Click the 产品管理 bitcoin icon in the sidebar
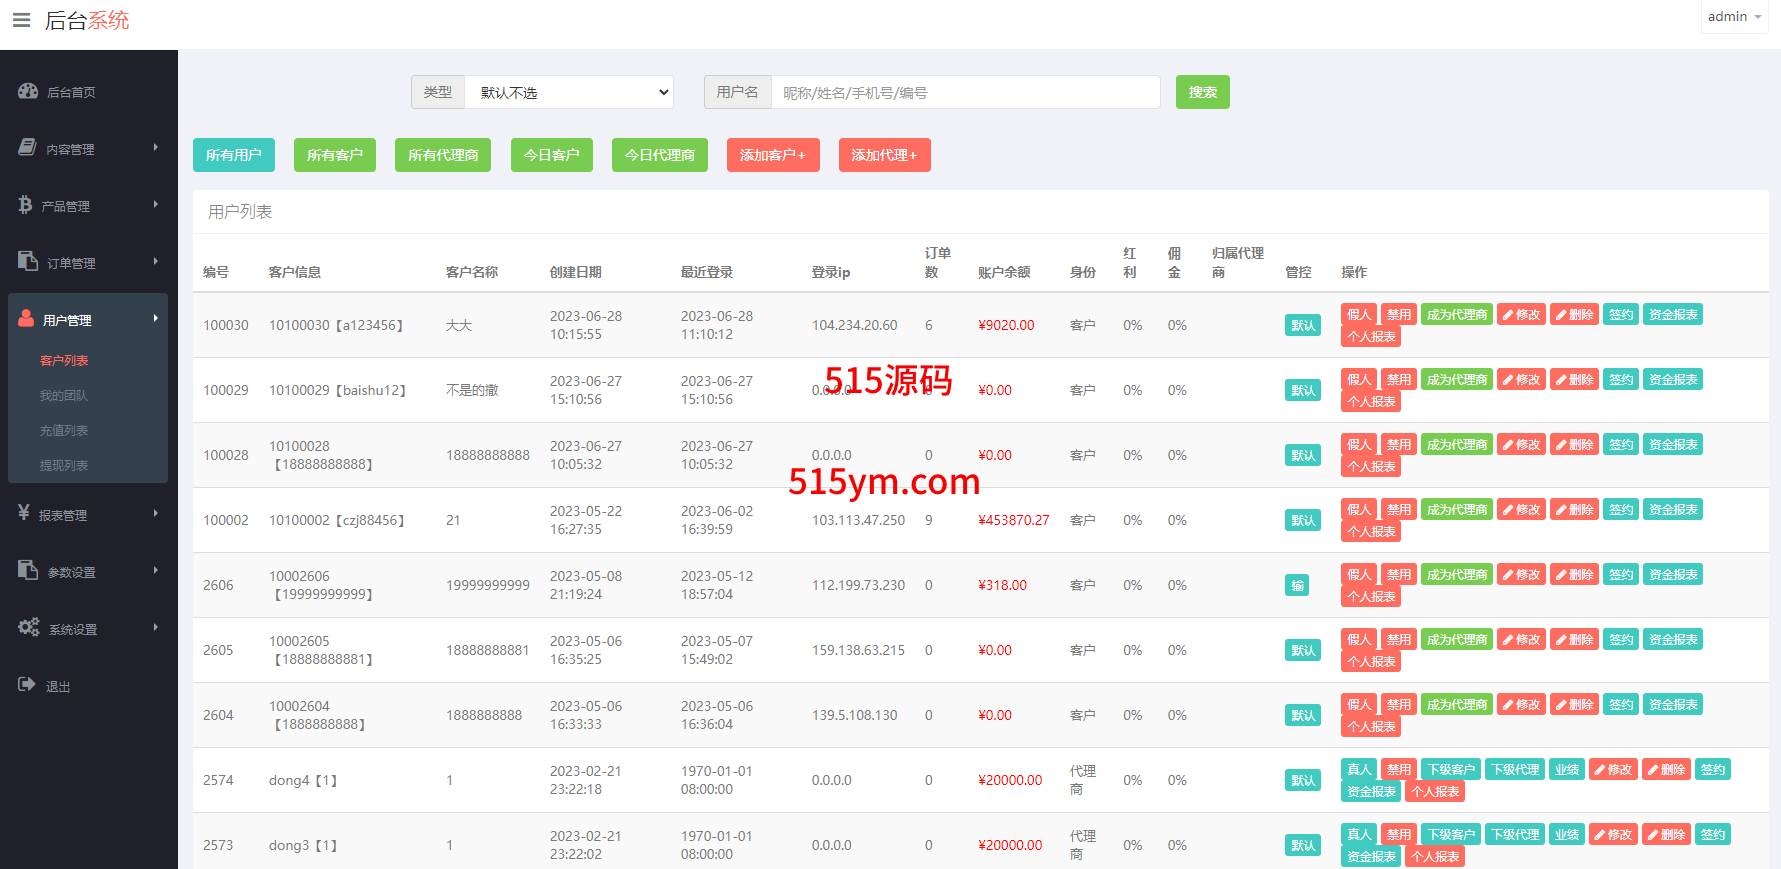This screenshot has height=869, width=1781. point(25,205)
